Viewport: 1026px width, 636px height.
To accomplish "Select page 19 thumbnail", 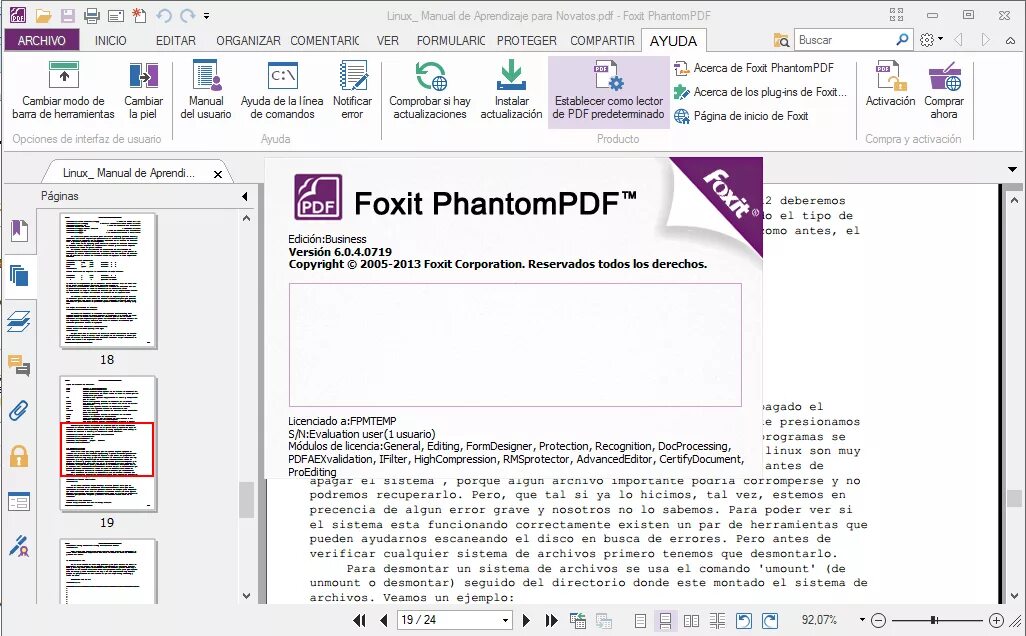I will 108,444.
